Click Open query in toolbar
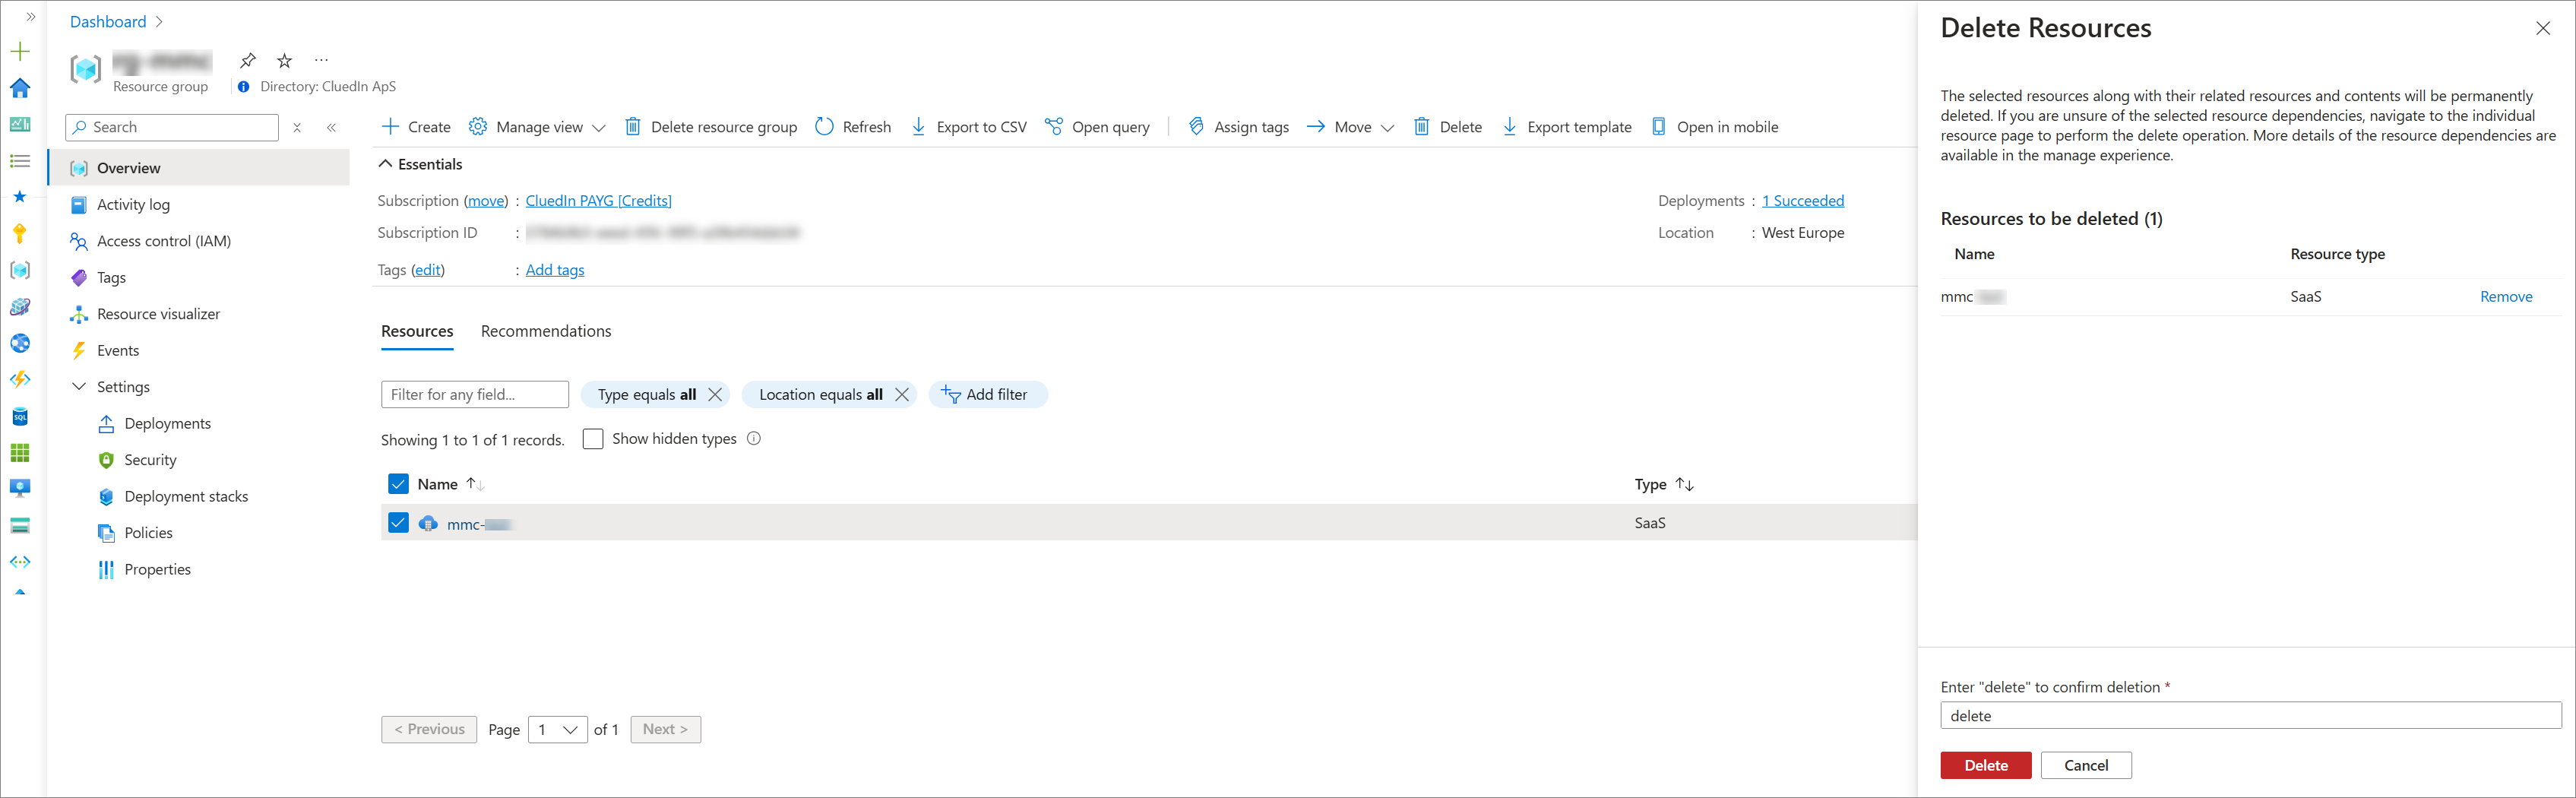This screenshot has height=798, width=2576. point(1097,127)
